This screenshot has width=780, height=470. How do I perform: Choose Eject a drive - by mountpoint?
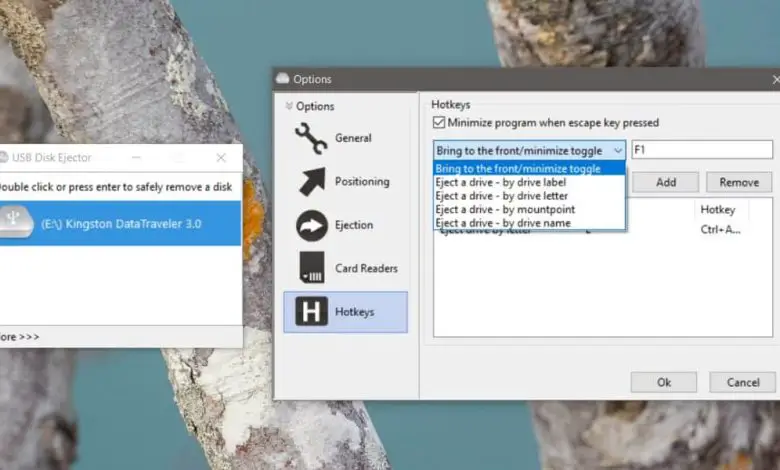(529, 209)
